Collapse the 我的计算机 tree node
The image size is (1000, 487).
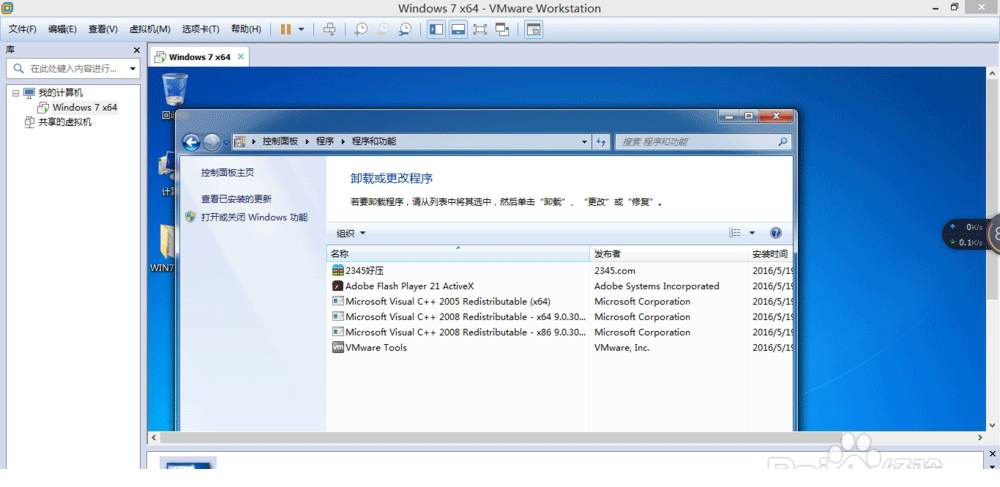(x=16, y=93)
